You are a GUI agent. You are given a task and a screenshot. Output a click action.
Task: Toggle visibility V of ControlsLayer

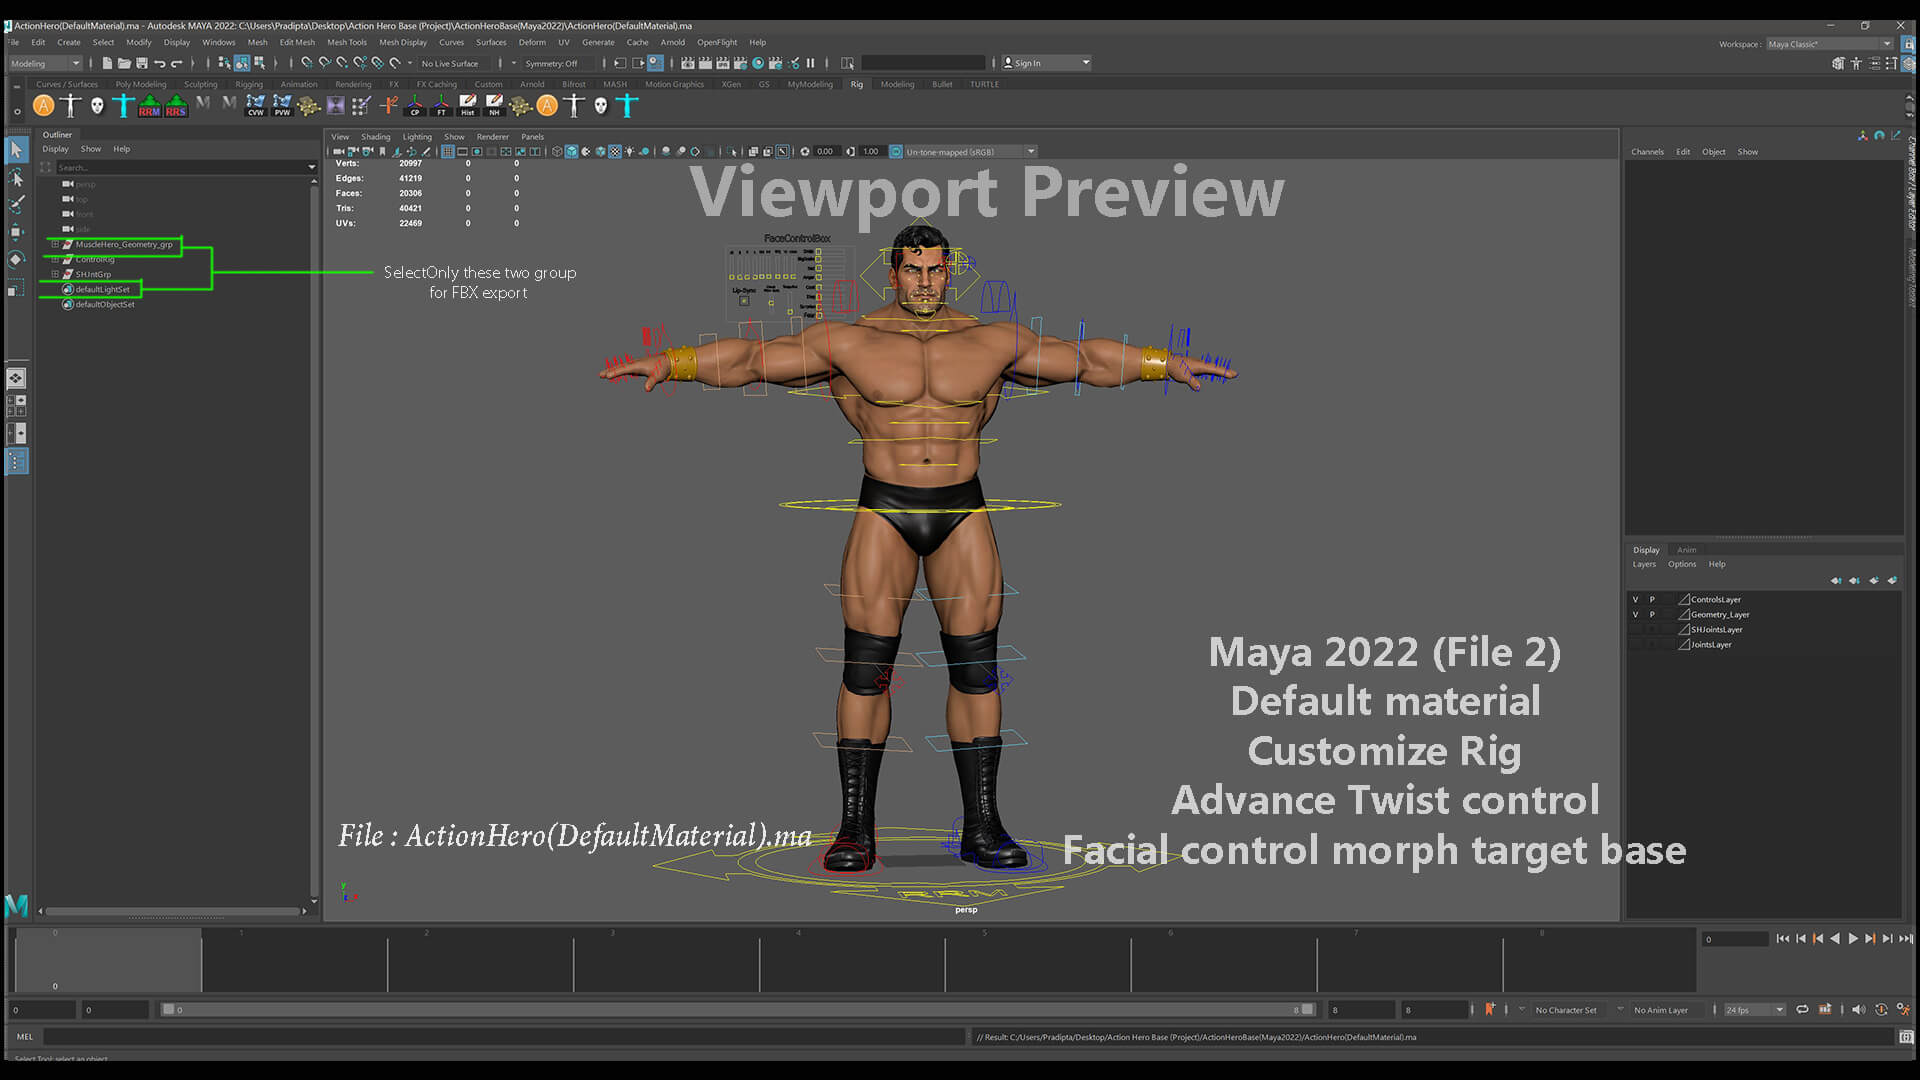click(1636, 600)
